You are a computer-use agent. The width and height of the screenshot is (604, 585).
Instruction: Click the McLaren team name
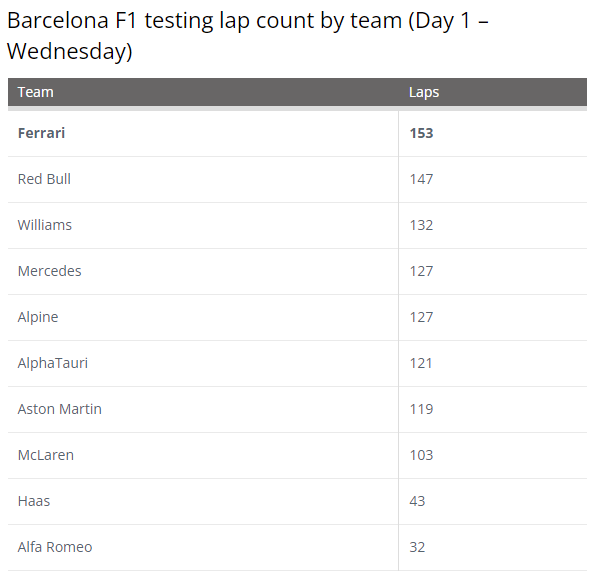(46, 455)
